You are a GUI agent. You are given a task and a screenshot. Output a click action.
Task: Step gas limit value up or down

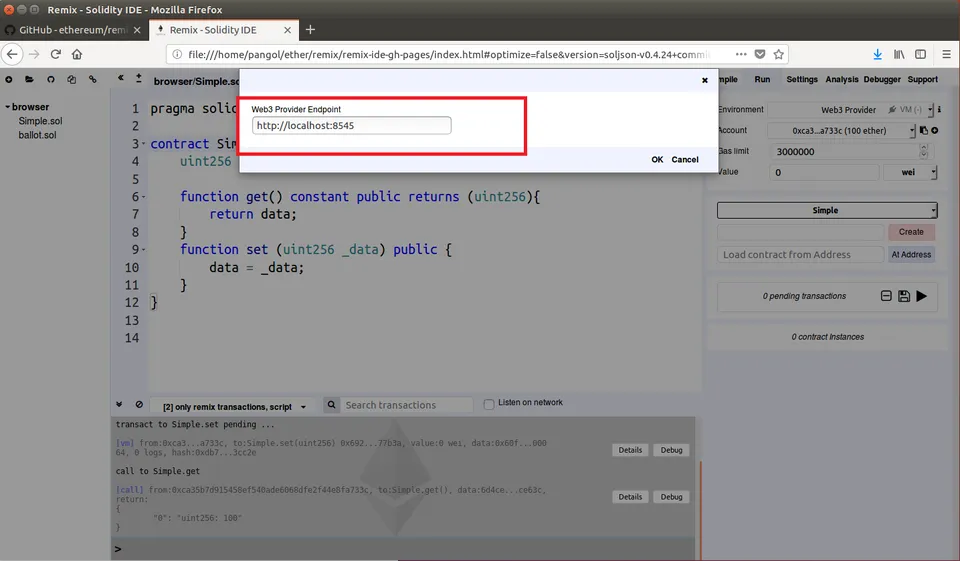[x=924, y=151]
